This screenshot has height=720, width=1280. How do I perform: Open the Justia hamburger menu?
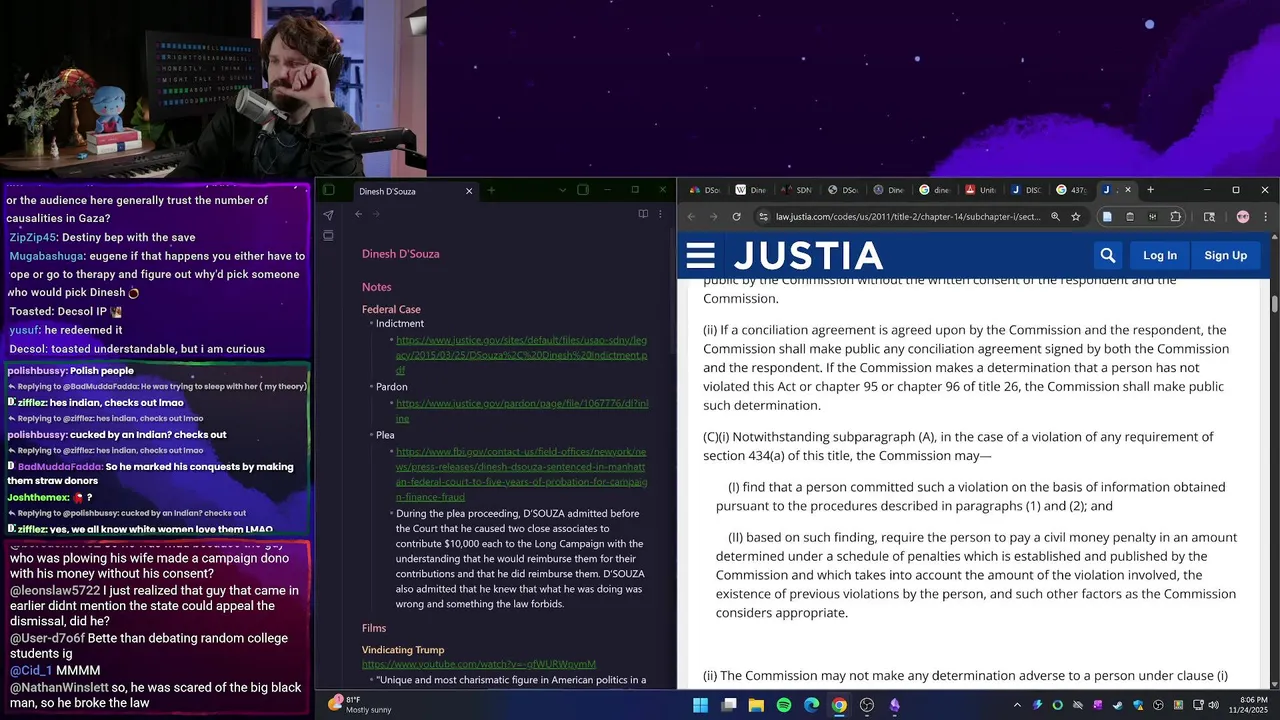pos(700,255)
